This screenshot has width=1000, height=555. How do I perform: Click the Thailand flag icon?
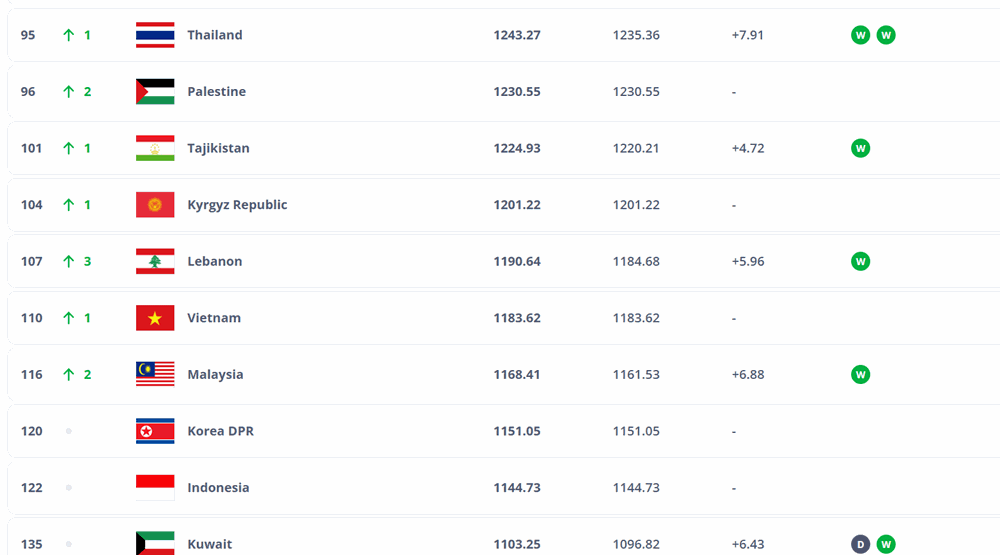pyautogui.click(x=155, y=35)
